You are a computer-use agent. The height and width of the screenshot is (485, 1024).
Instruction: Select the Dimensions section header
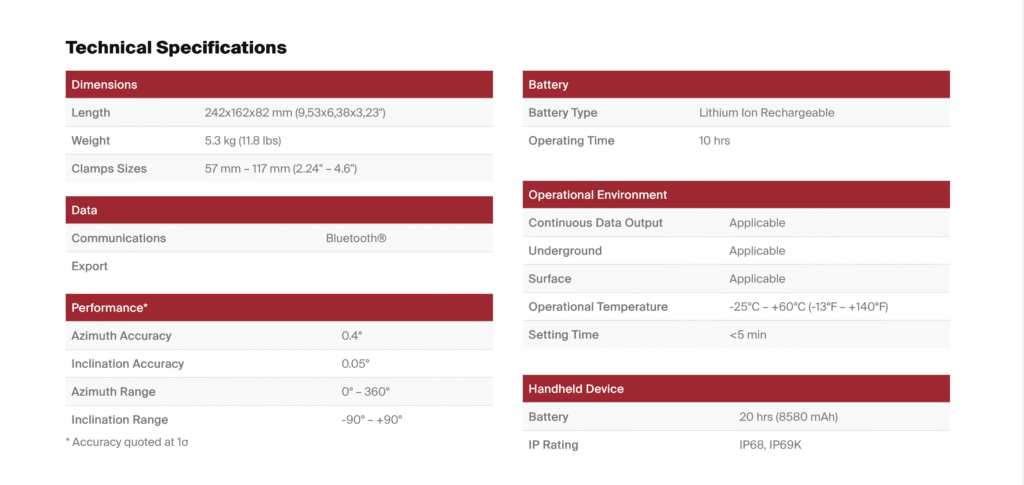[x=104, y=85]
